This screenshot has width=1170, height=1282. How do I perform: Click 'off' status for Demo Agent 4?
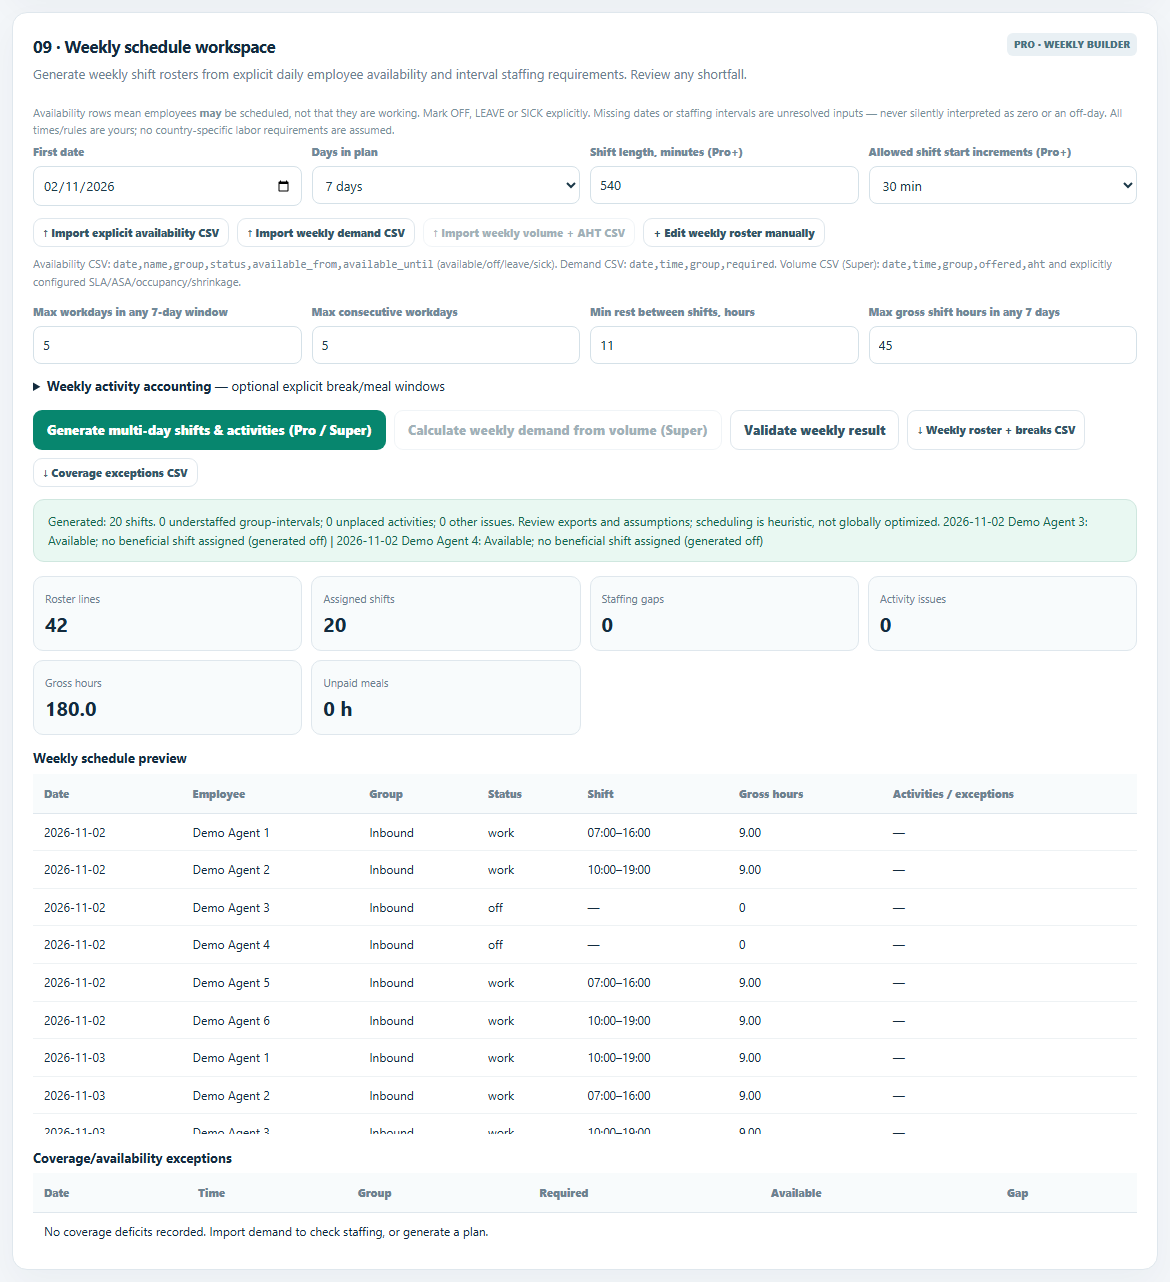click(x=495, y=945)
